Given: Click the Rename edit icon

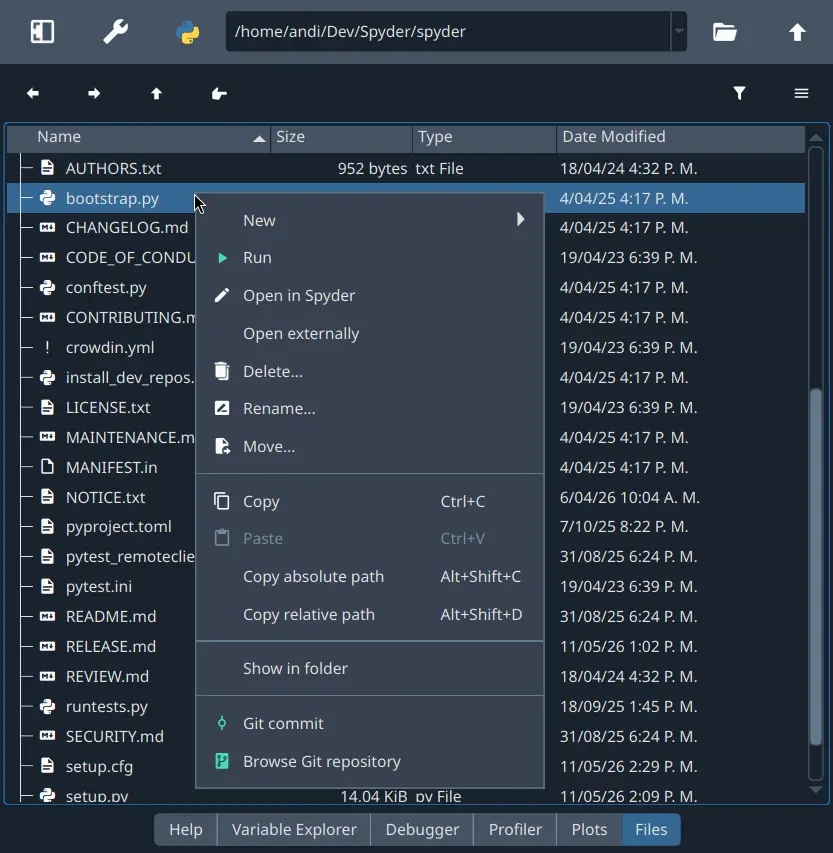Looking at the screenshot, I should [x=222, y=408].
